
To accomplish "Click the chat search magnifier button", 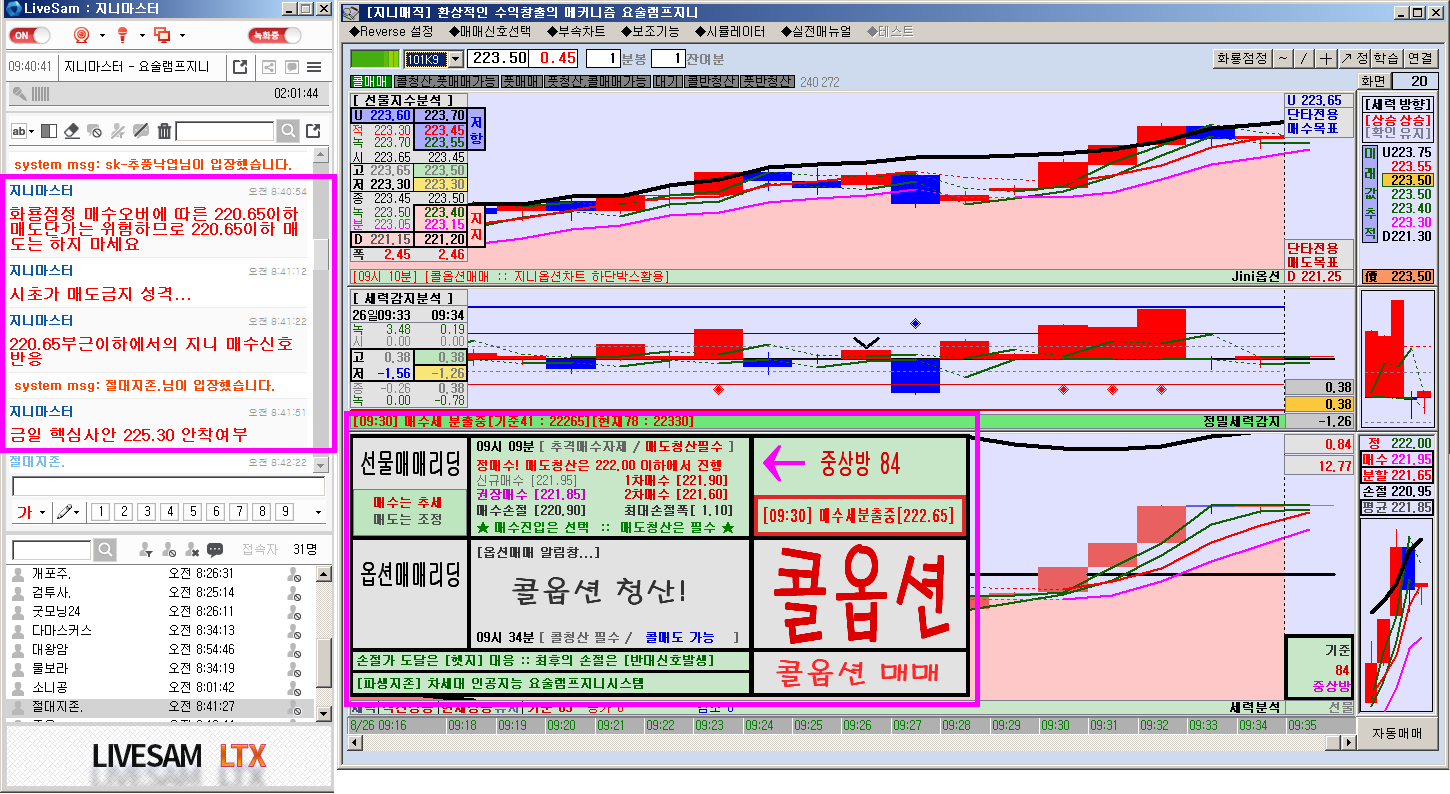I will 287,131.
